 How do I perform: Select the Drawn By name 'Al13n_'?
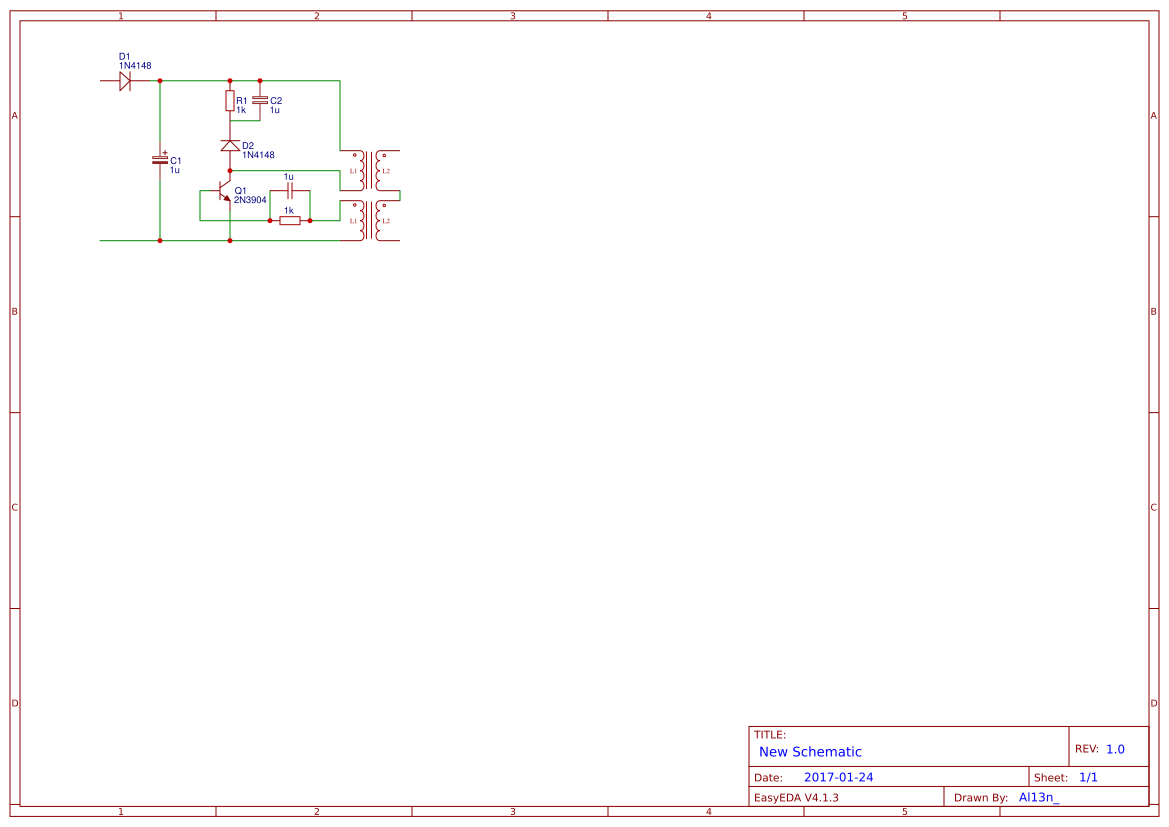click(1038, 797)
